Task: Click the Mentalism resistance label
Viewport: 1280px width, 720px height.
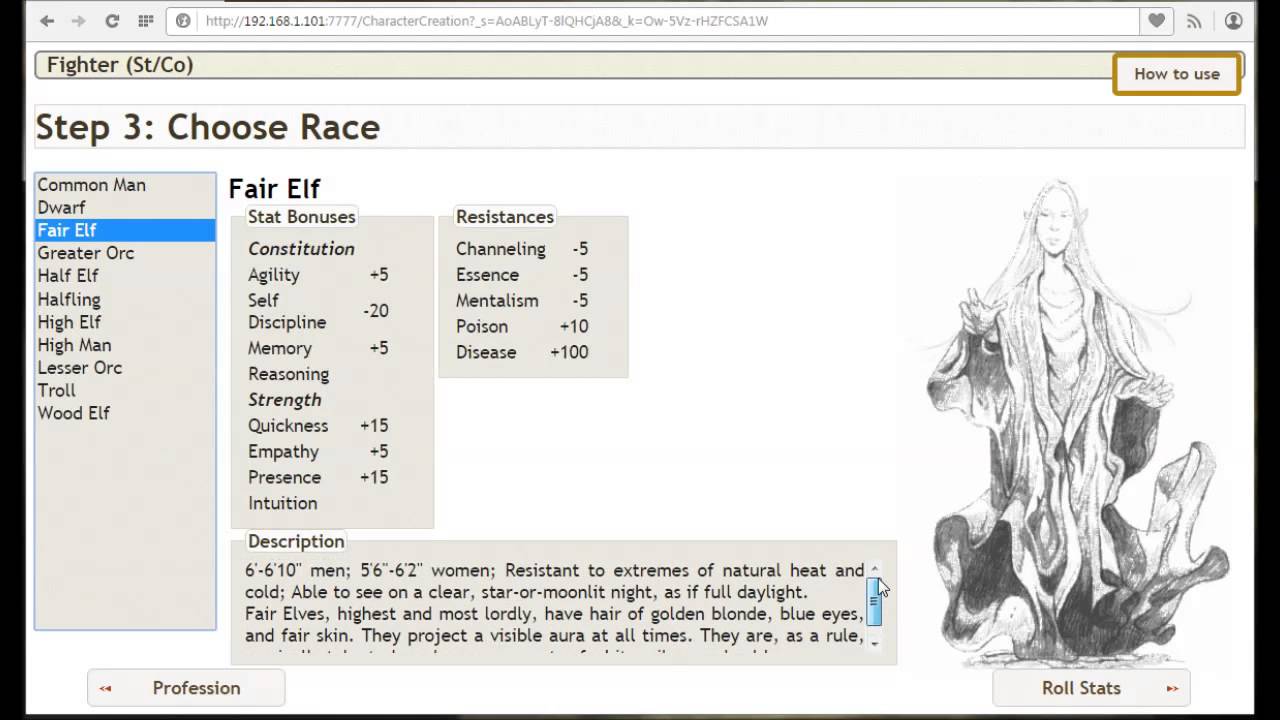Action: click(497, 301)
